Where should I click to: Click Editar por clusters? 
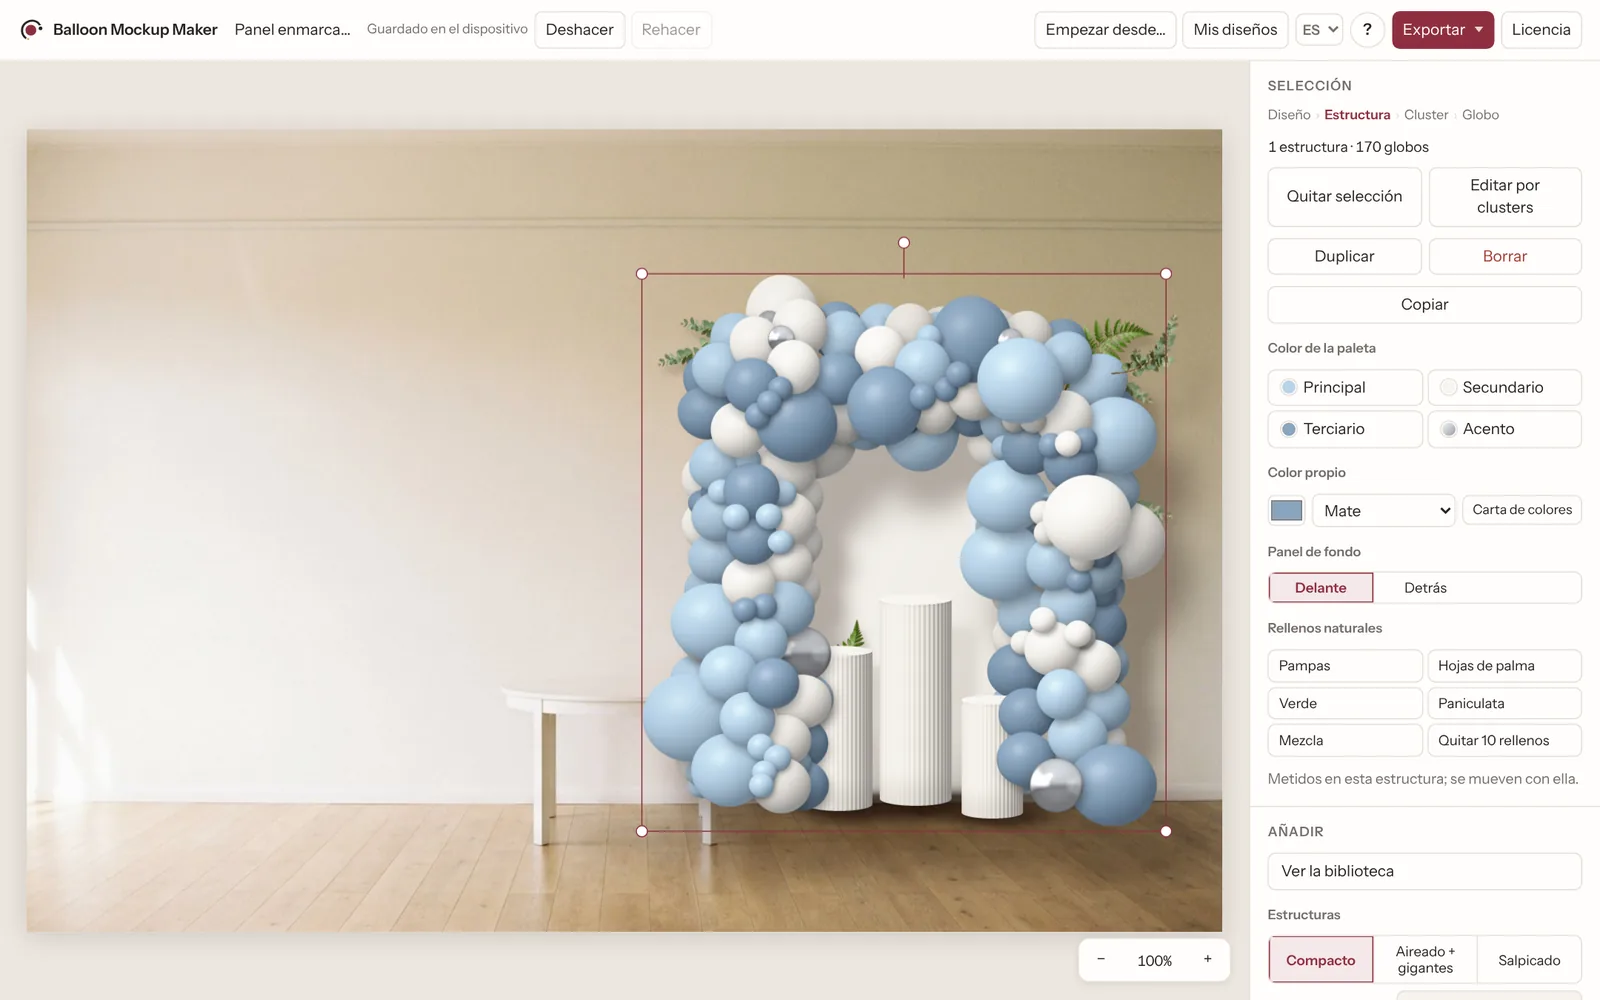(x=1505, y=197)
